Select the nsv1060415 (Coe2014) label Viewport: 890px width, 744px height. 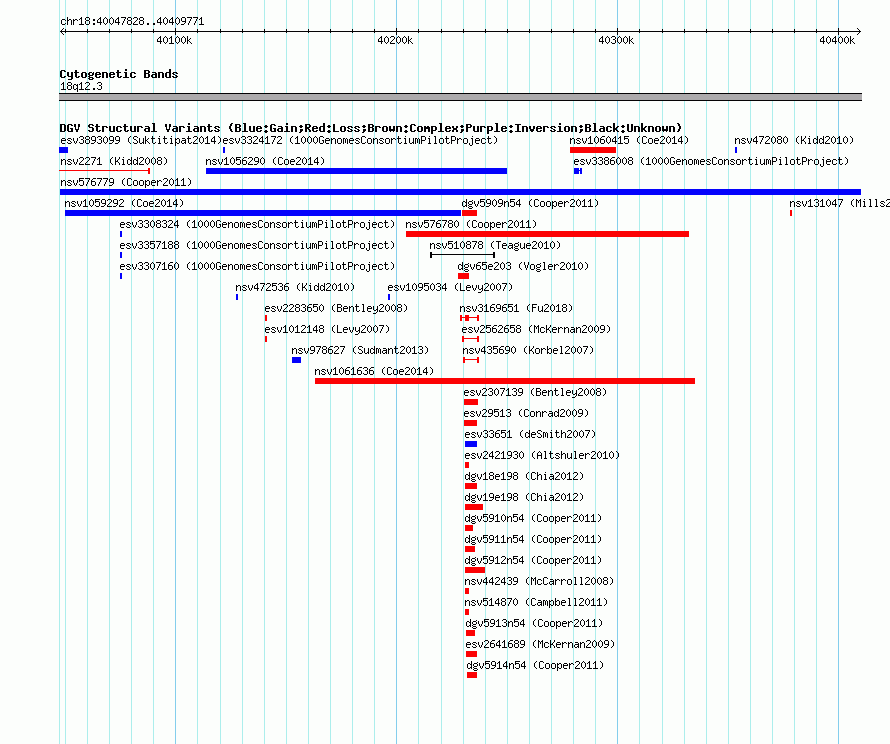[x=629, y=140]
